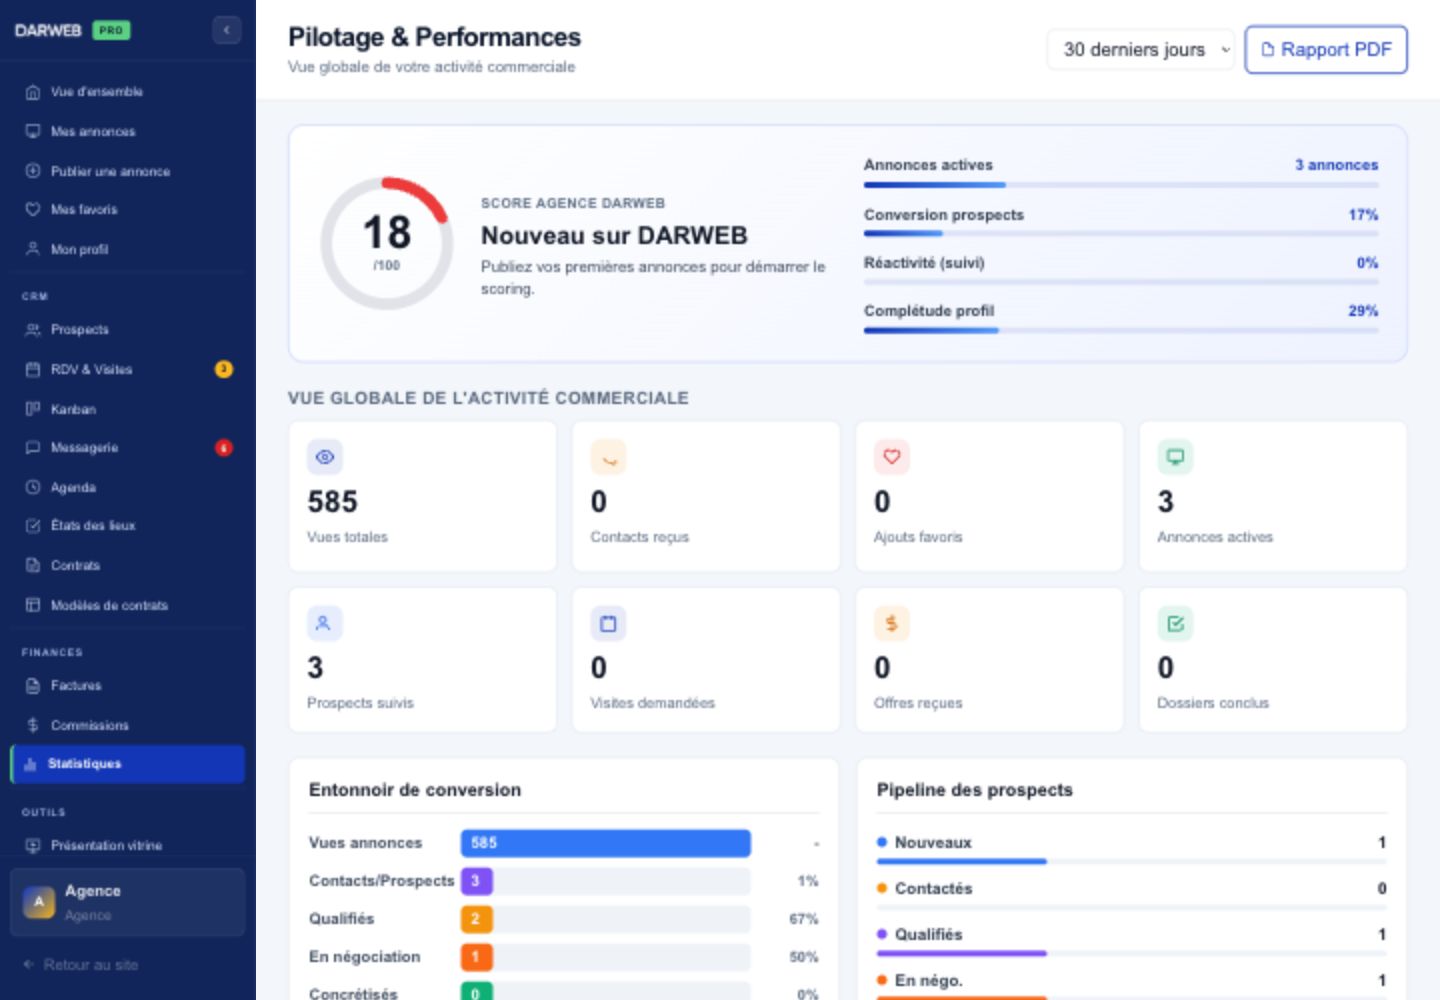Click the home icon beside Vue d'ensemble

(x=33, y=91)
